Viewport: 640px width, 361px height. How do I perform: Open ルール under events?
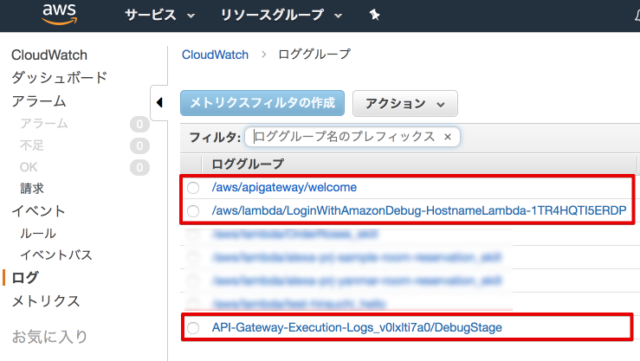click(38, 234)
